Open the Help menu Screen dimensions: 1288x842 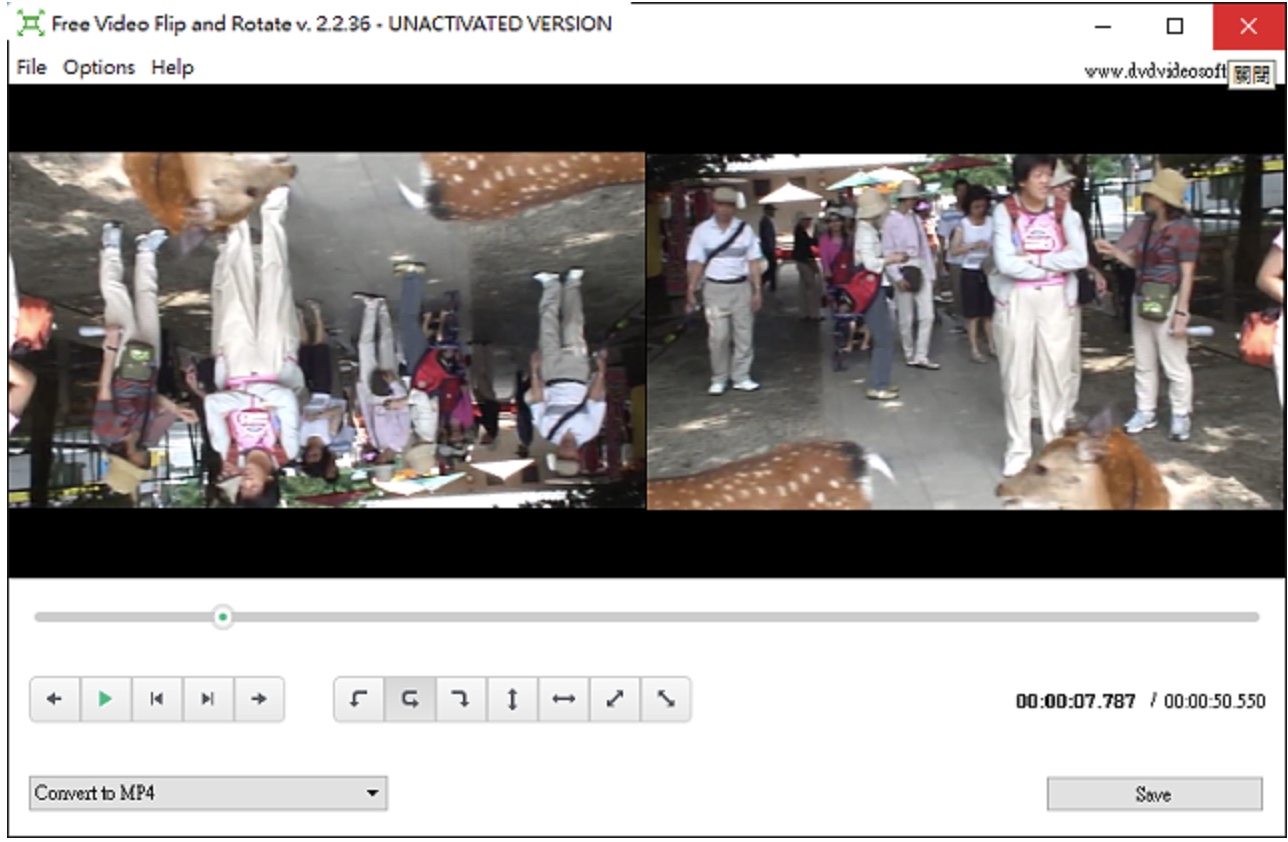tap(172, 68)
